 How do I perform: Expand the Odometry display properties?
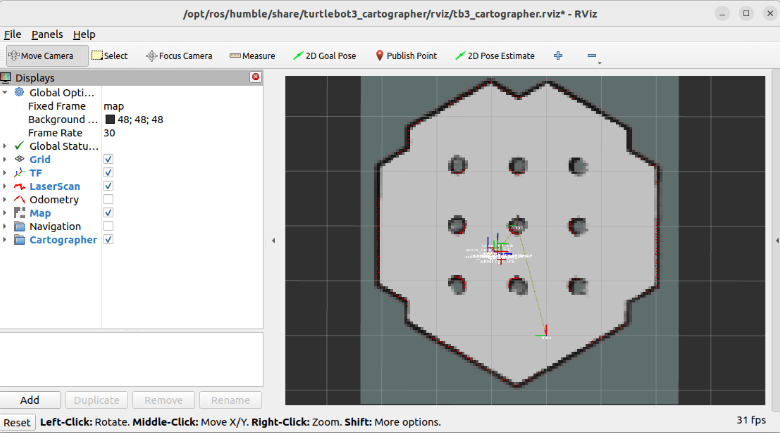click(x=5, y=200)
